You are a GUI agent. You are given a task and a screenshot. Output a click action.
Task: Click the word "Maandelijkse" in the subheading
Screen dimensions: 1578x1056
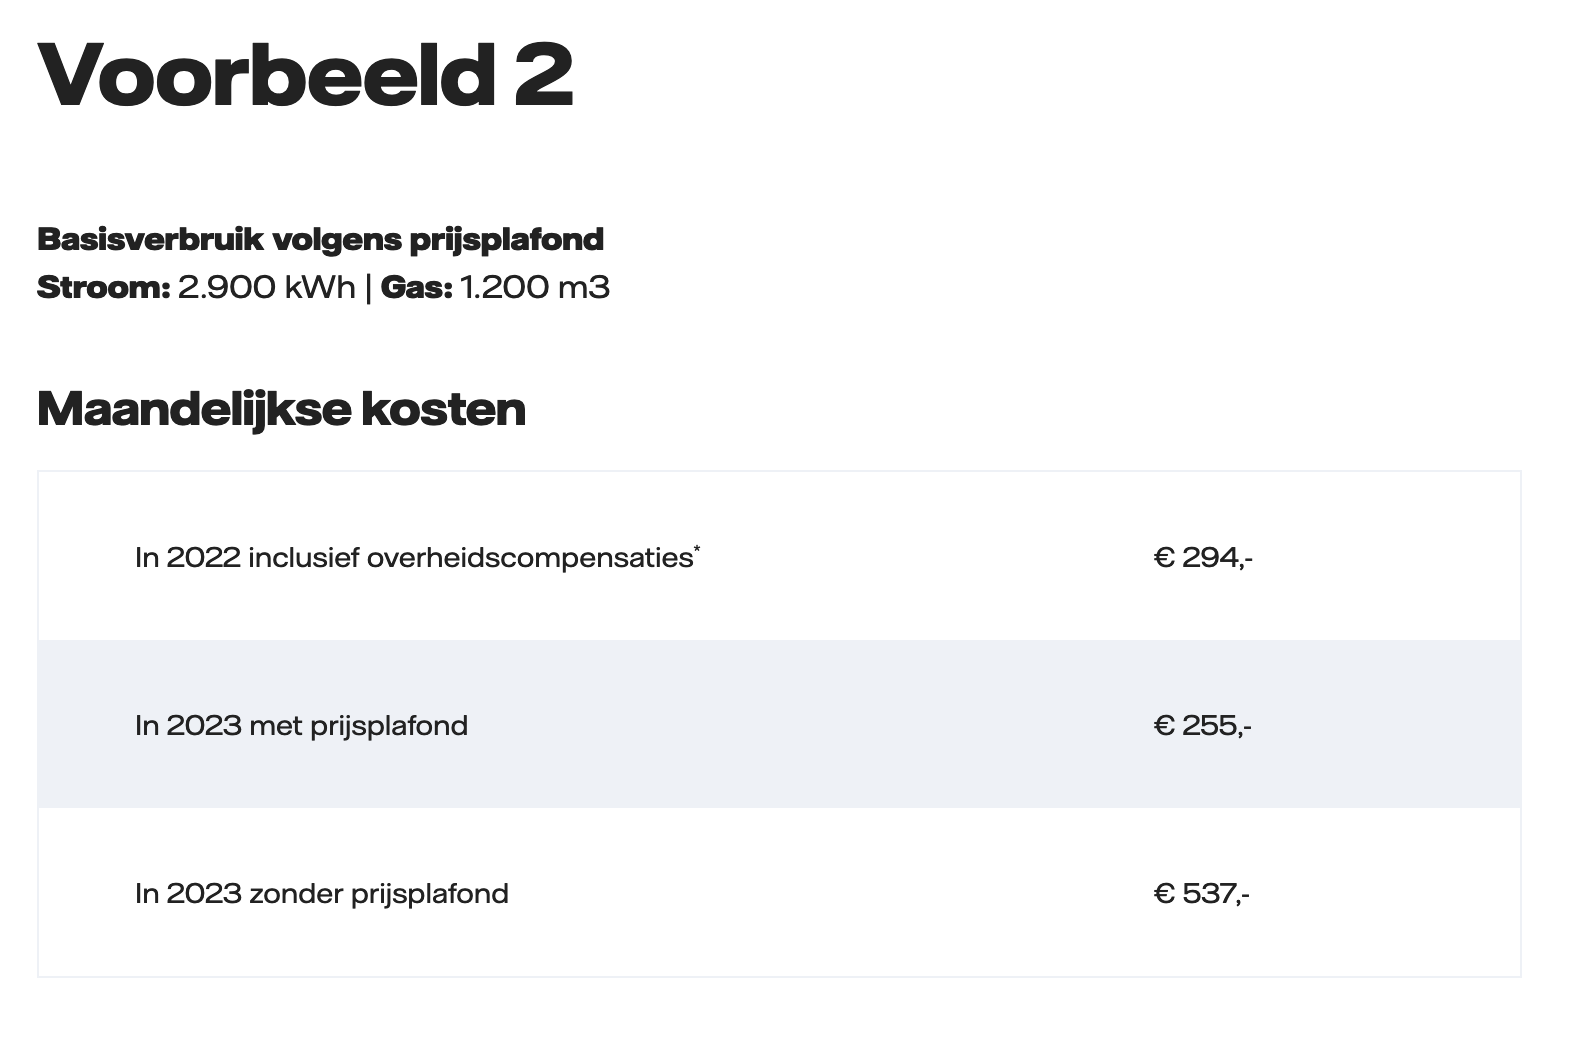coord(194,409)
